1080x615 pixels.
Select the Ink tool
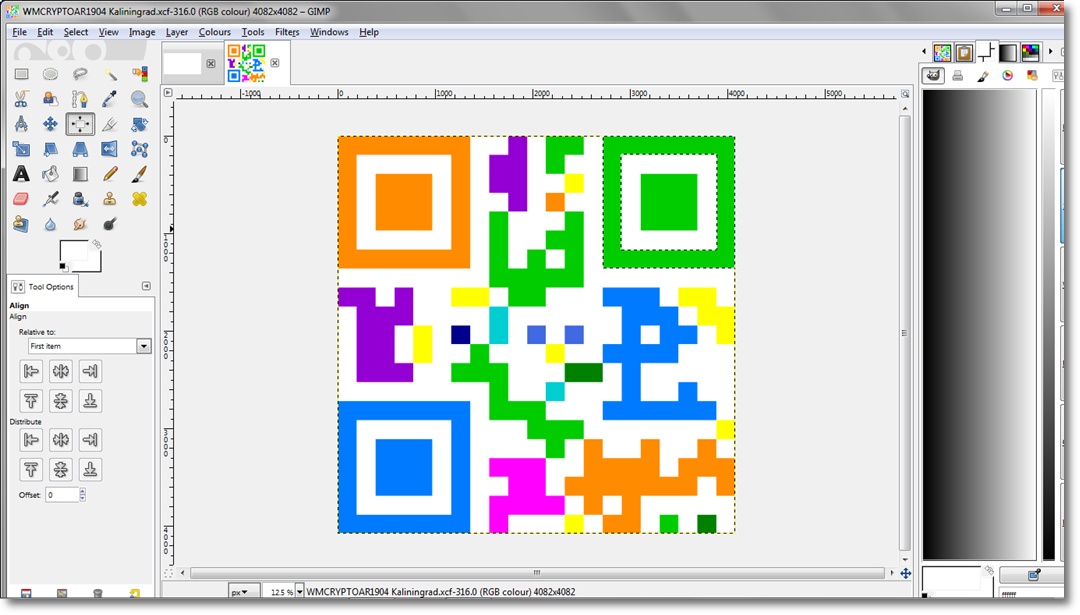(80, 199)
